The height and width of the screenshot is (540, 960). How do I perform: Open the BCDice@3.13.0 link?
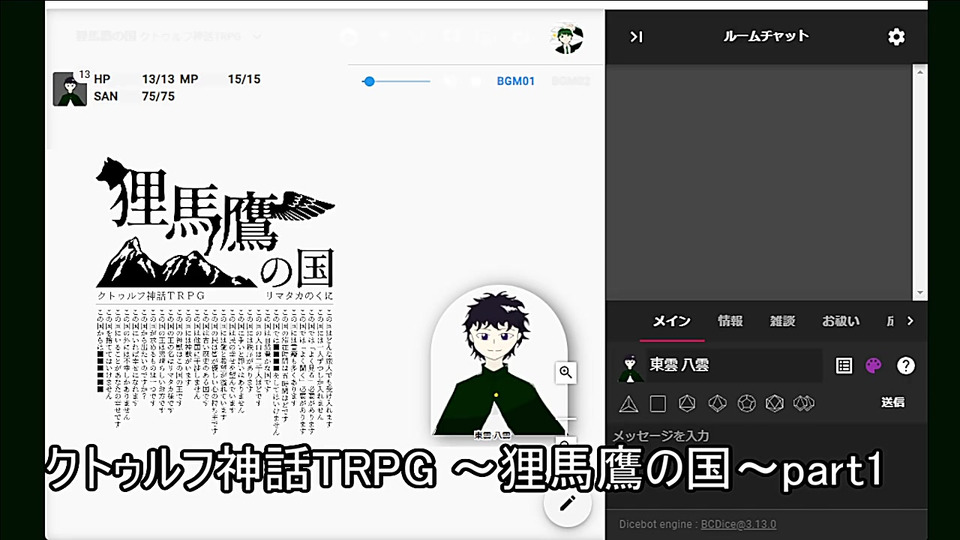tap(738, 524)
